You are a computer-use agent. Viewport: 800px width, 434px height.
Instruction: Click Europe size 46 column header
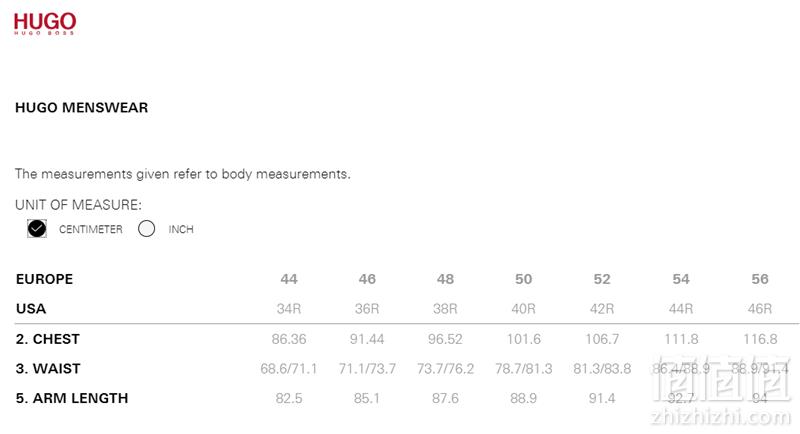[x=367, y=279]
